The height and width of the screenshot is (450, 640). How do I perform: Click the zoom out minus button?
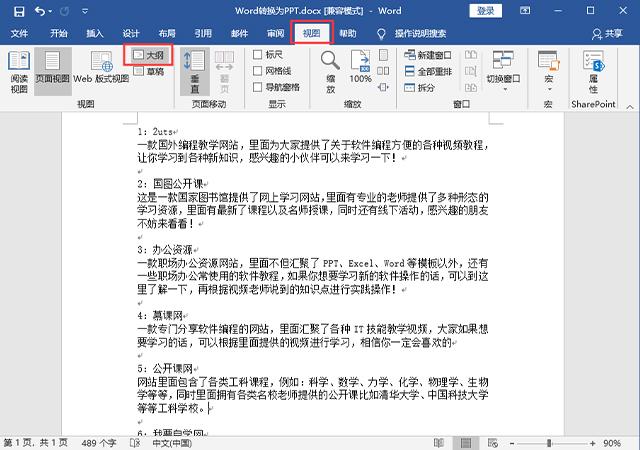pyautogui.click(x=512, y=443)
